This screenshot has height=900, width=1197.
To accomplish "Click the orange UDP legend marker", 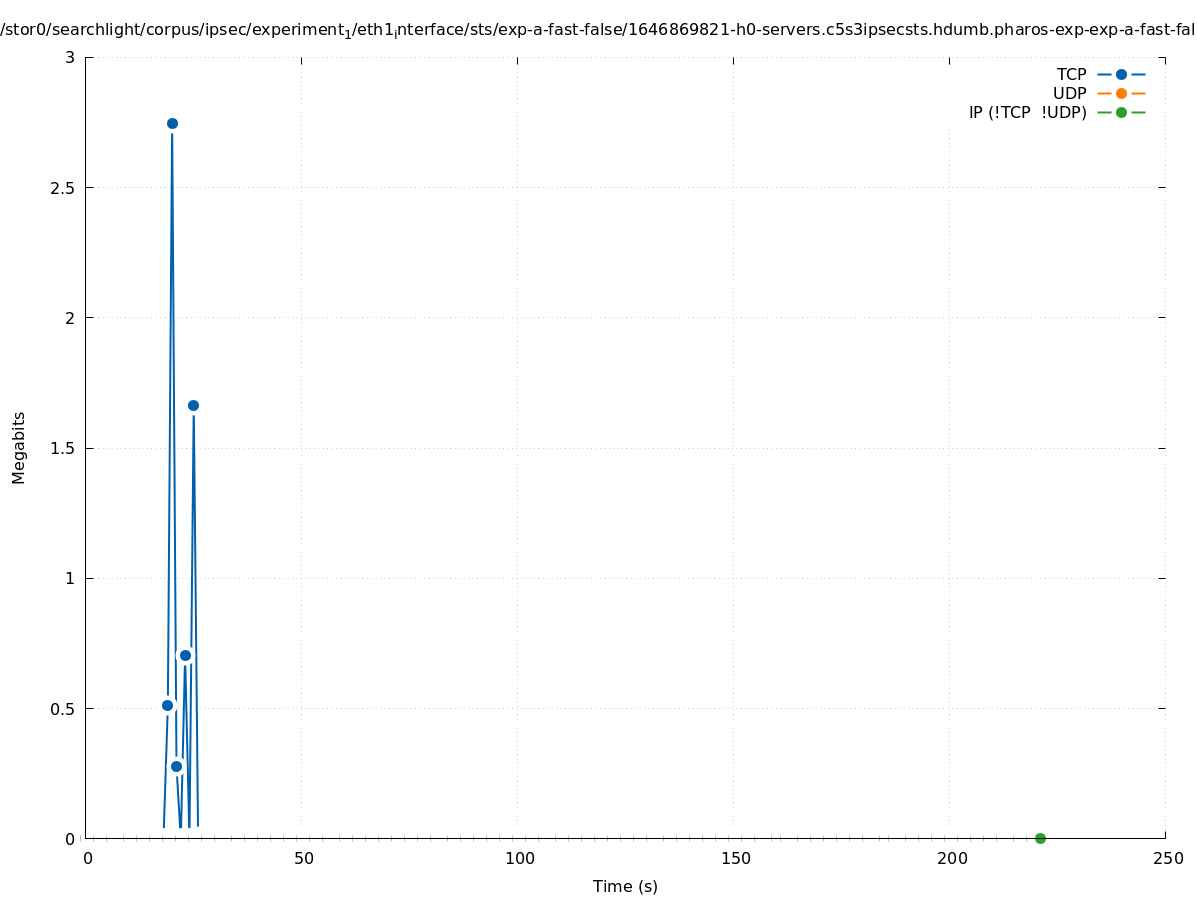I will click(x=1121, y=94).
